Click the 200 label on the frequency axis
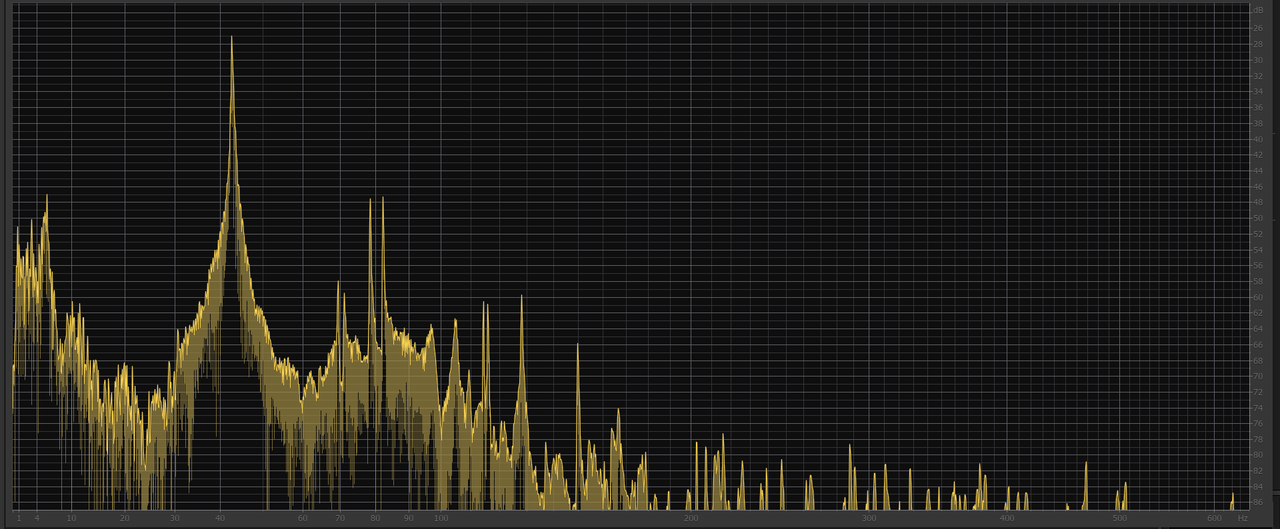 (691, 518)
